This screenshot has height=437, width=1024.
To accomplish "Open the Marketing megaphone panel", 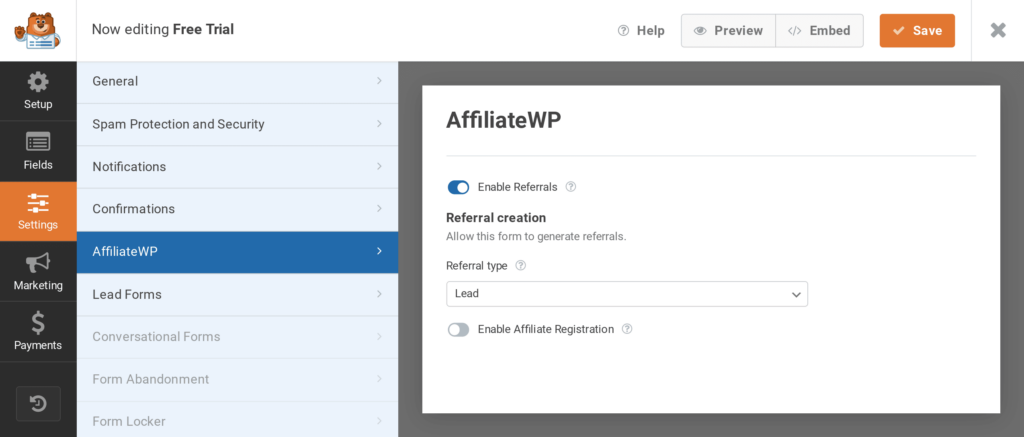I will (x=38, y=272).
